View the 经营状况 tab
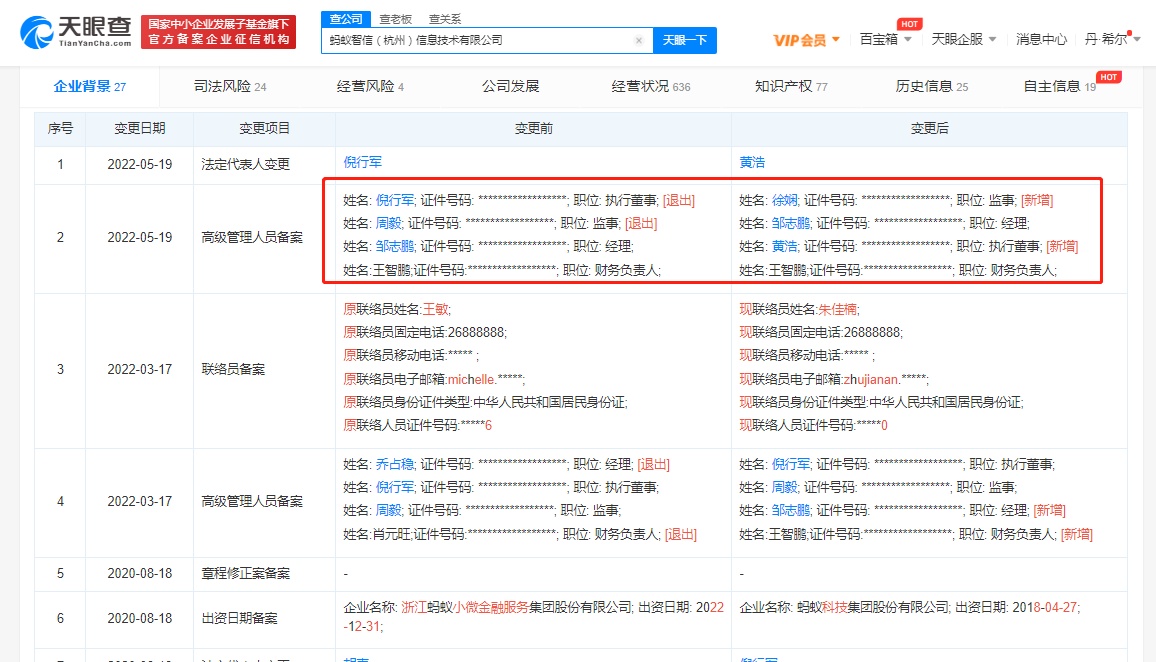The width and height of the screenshot is (1156, 662). click(x=651, y=86)
